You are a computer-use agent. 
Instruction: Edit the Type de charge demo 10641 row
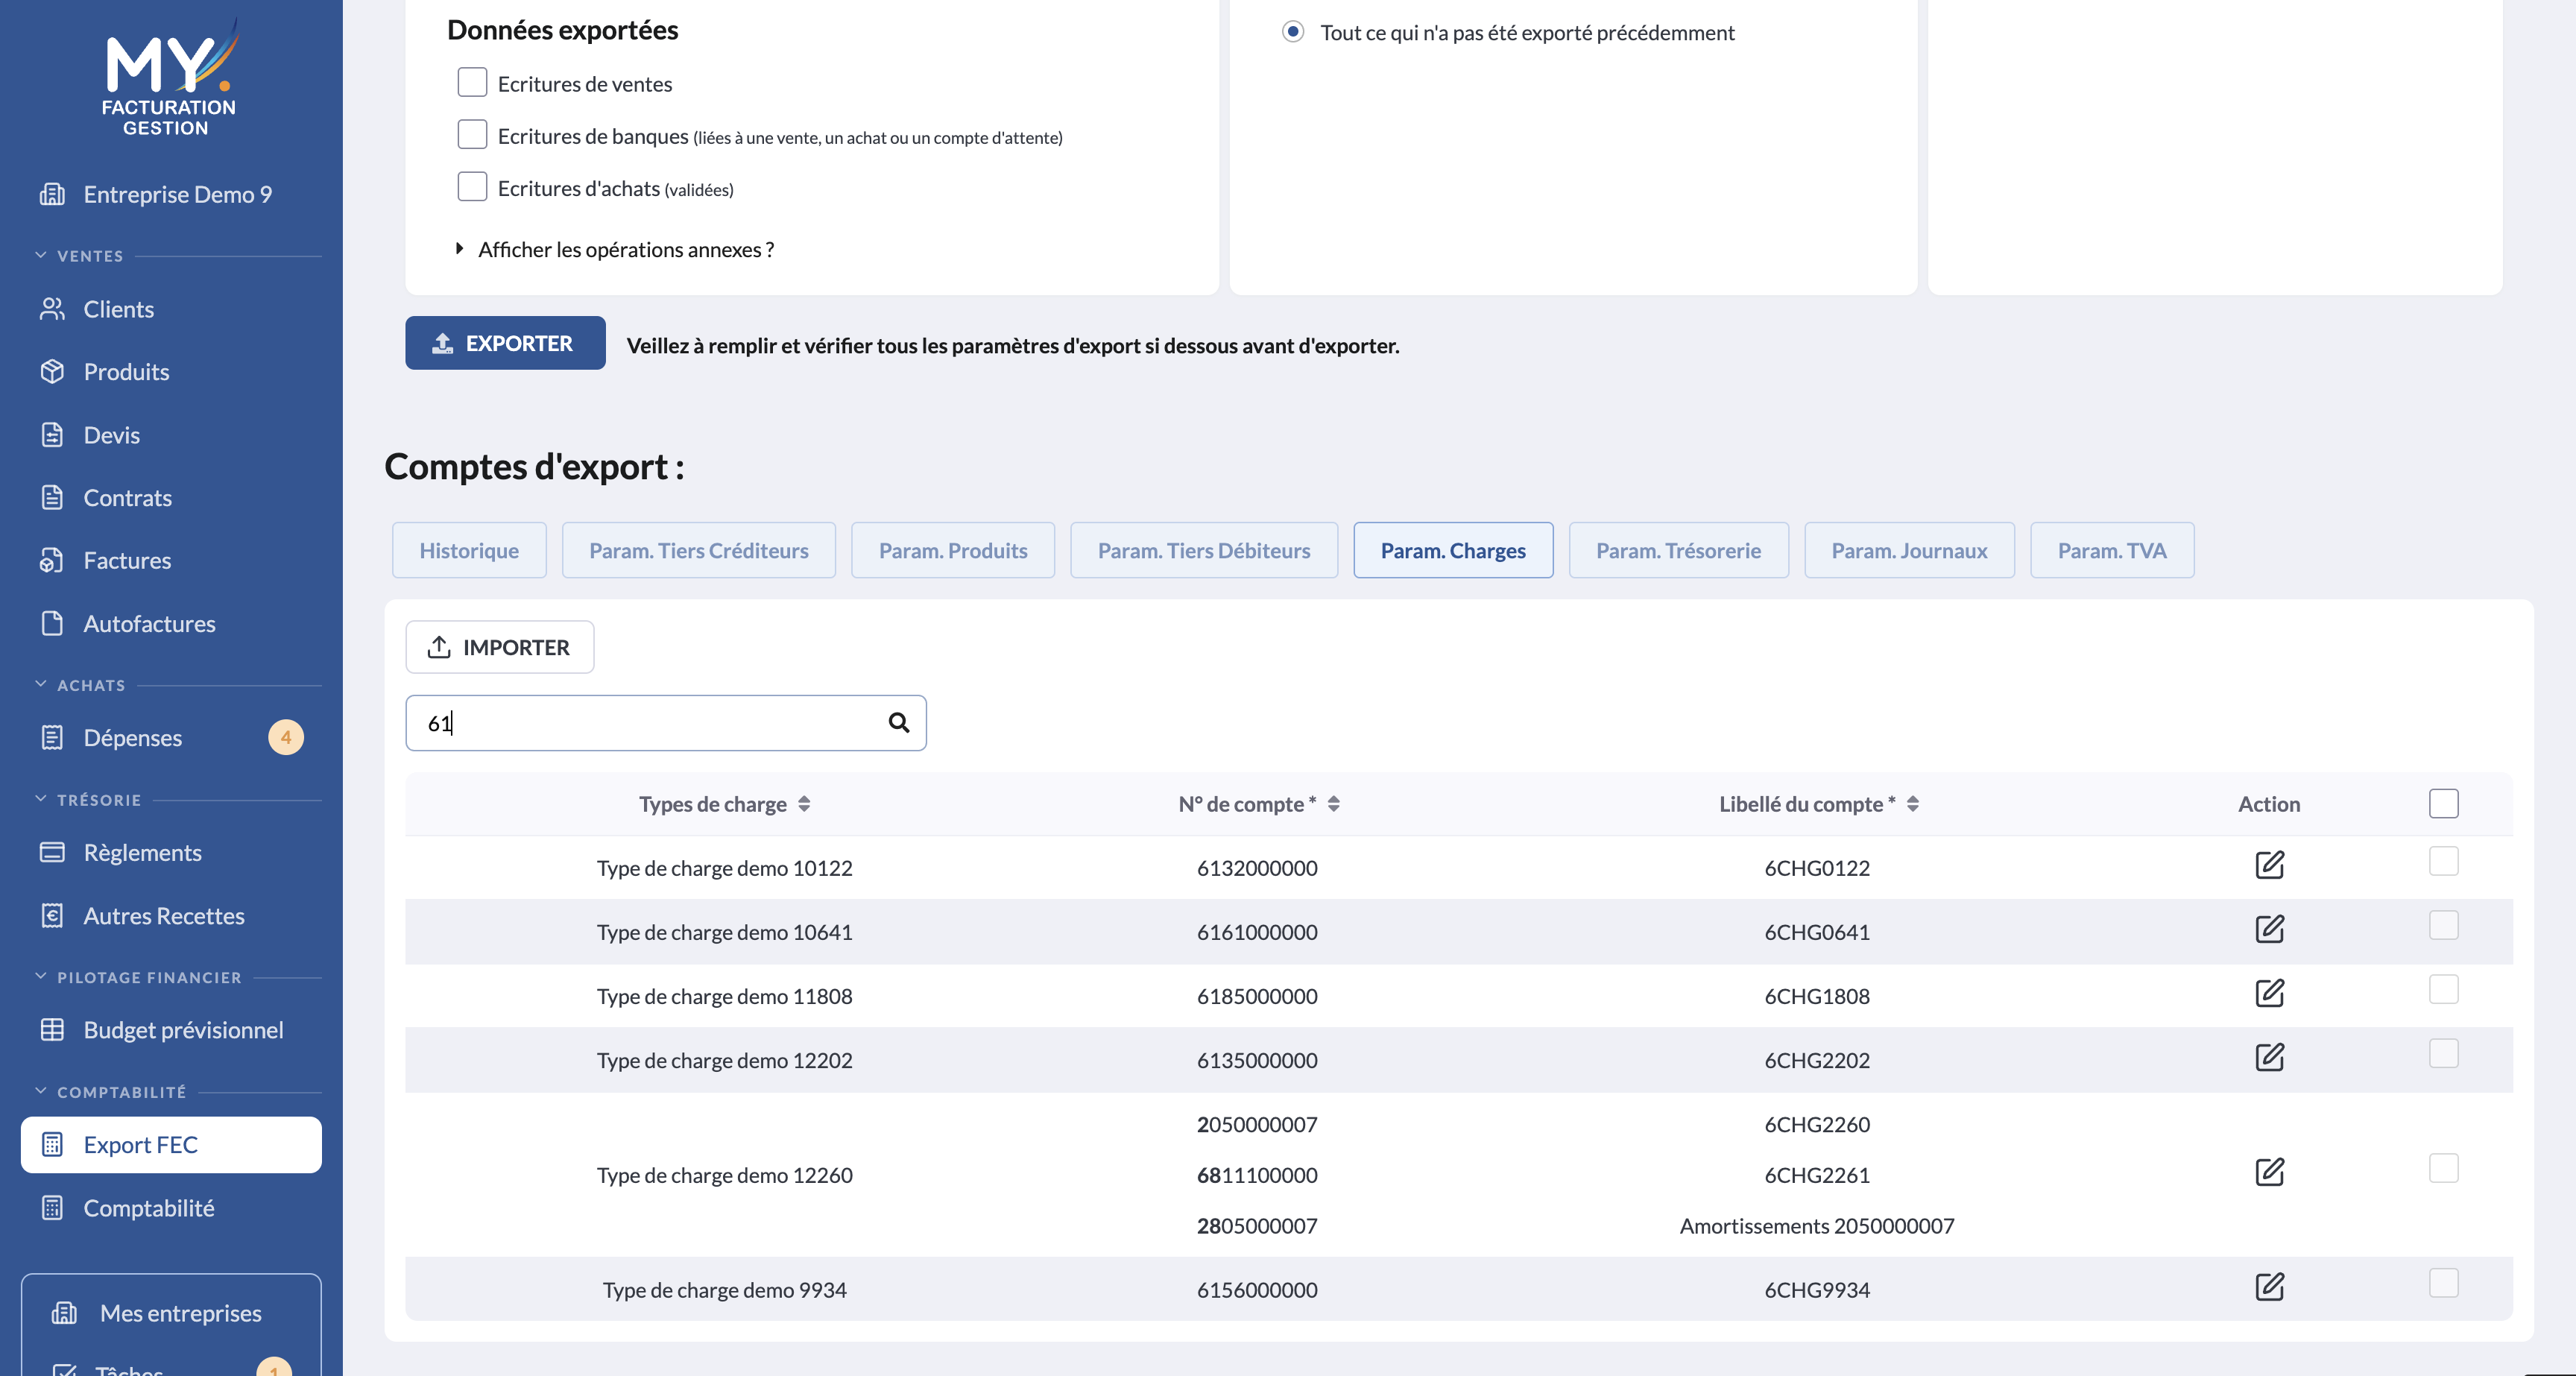pyautogui.click(x=2269, y=929)
